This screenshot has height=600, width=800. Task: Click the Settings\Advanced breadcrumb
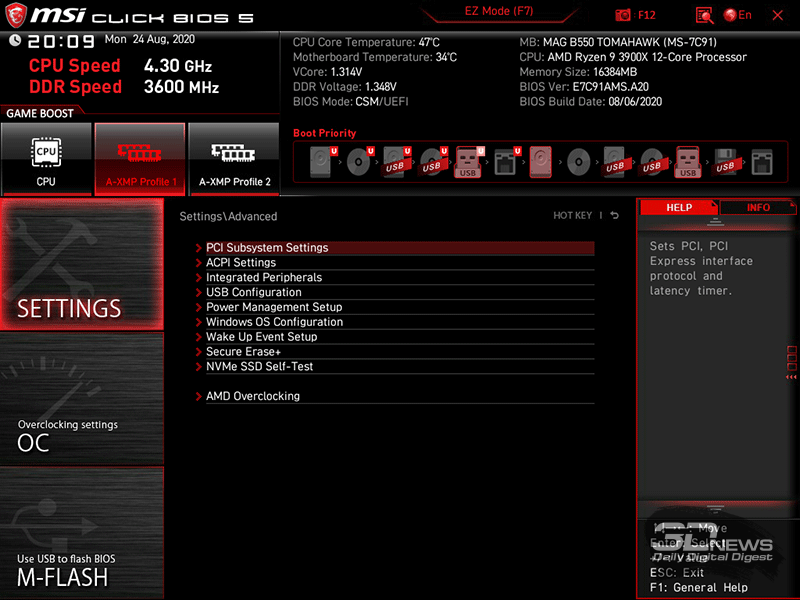coord(228,216)
